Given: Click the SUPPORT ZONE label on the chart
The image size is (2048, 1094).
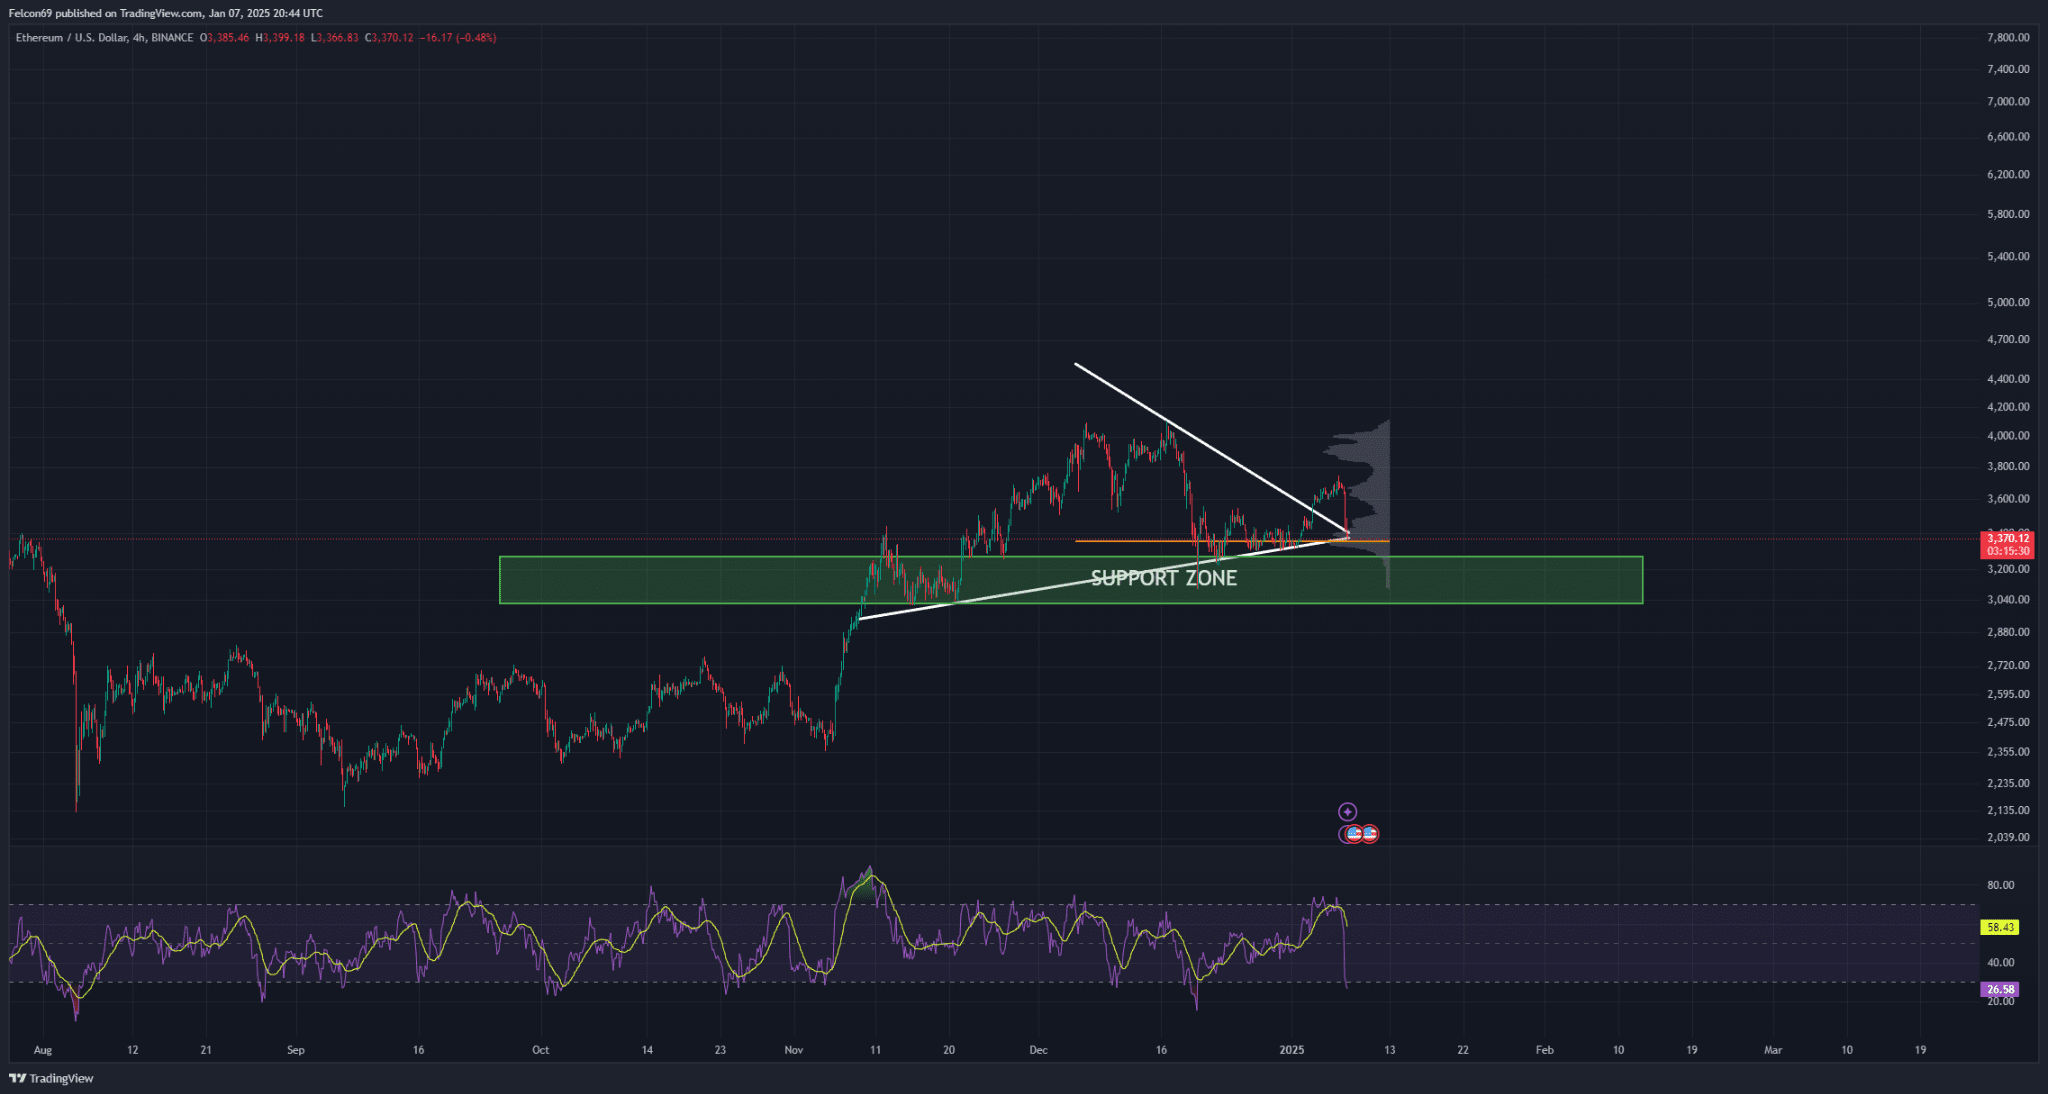Looking at the screenshot, I should pyautogui.click(x=1163, y=578).
